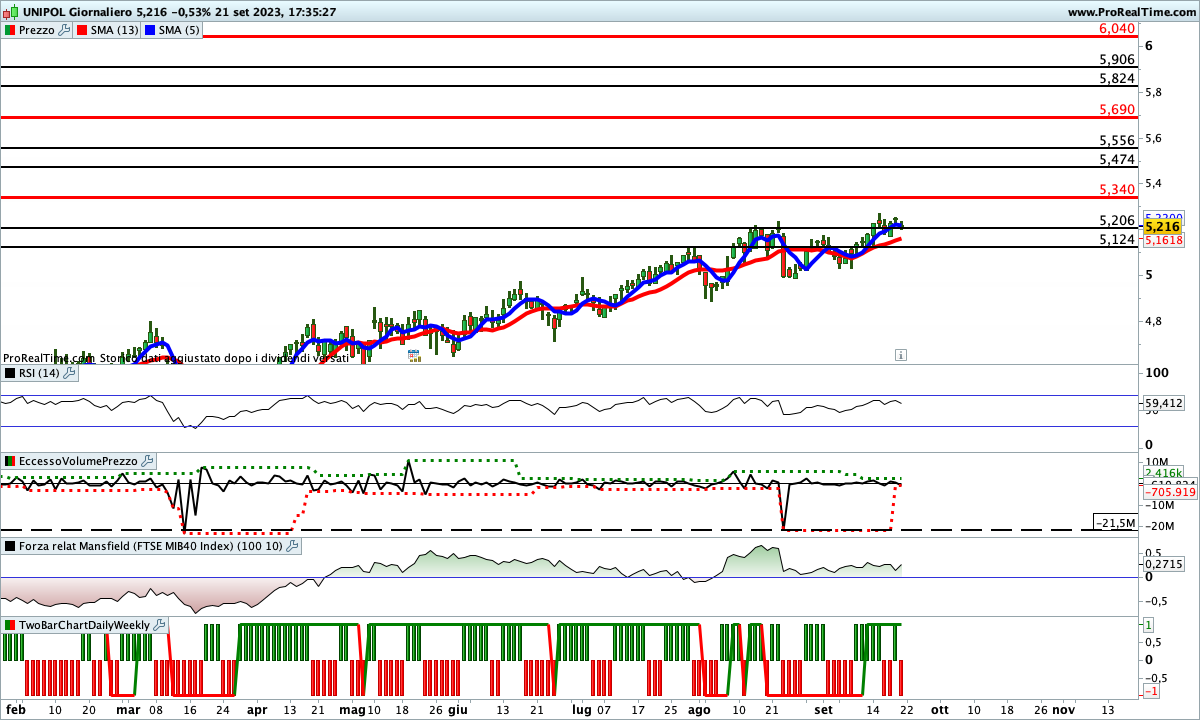This screenshot has height=720, width=1200.
Task: Click the Storico dati aggiustato dividendi note
Action: point(225,358)
